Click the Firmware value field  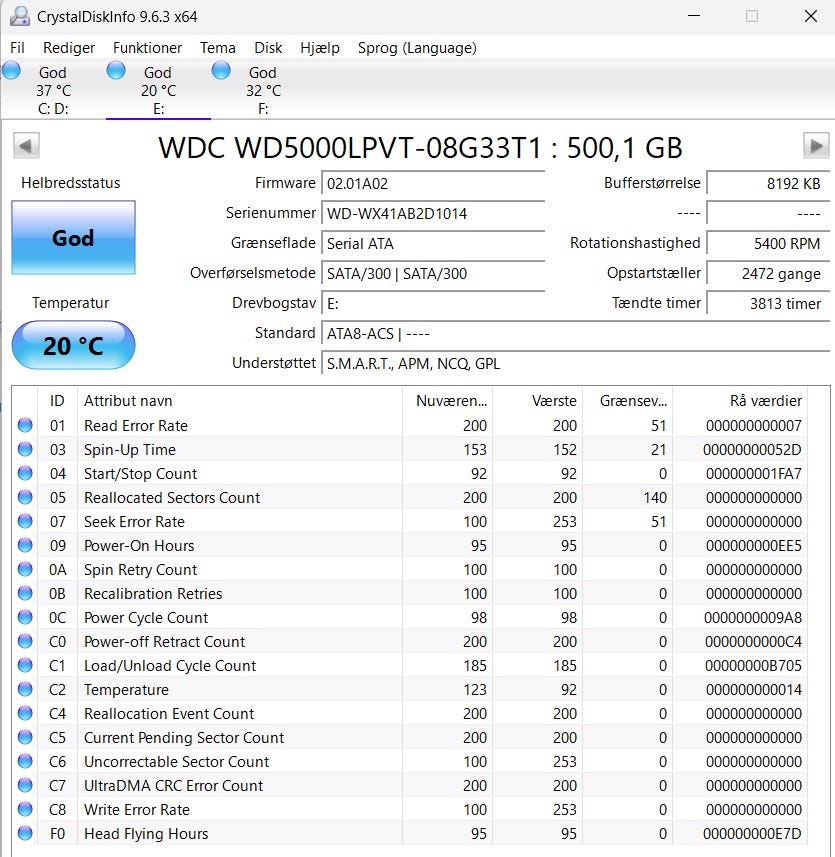pyautogui.click(x=433, y=184)
